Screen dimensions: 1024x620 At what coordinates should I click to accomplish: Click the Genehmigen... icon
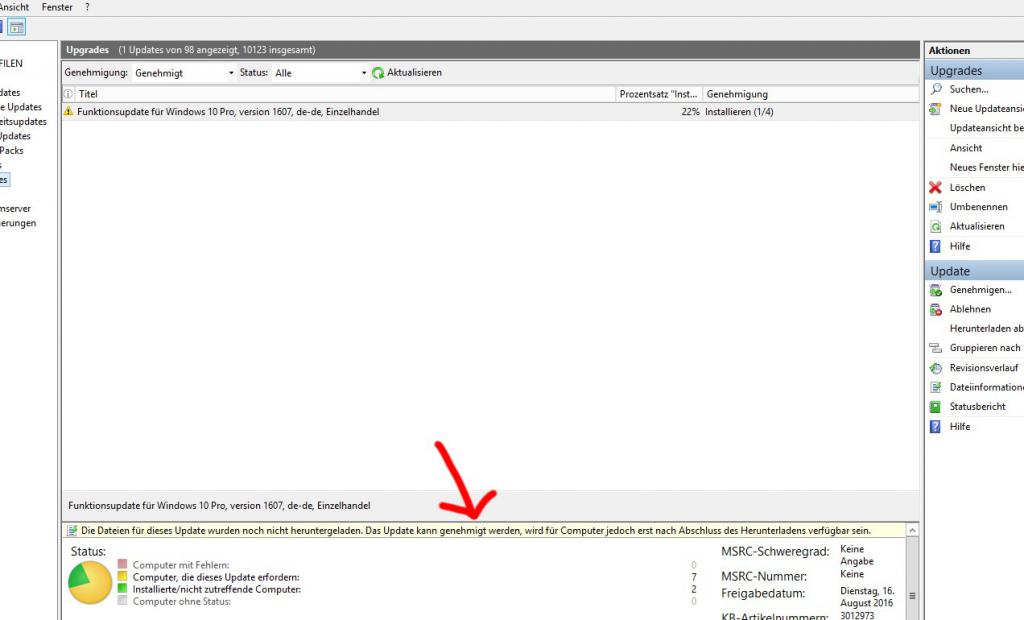coord(936,290)
